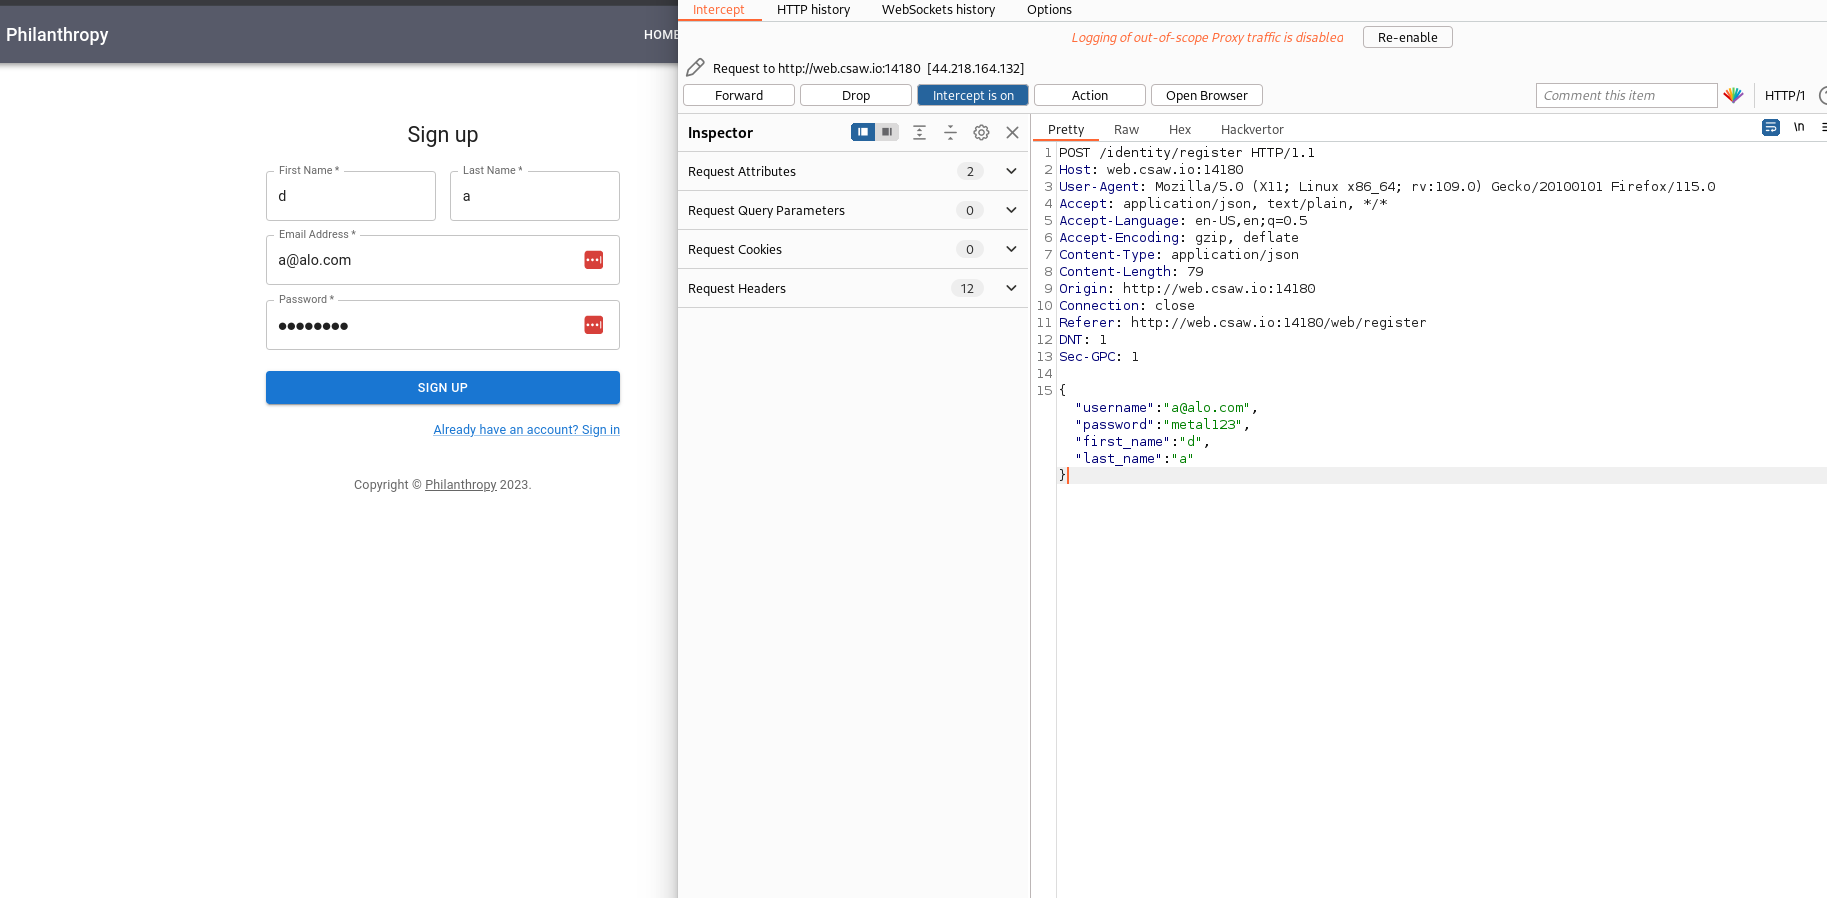Open the Action menu button

(x=1090, y=95)
